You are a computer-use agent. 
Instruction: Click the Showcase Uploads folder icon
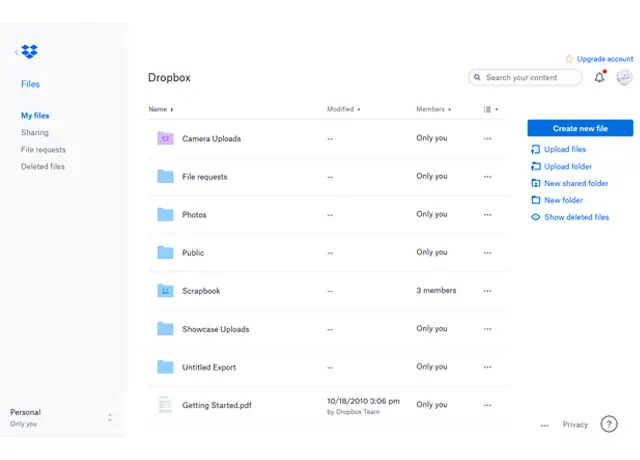165,329
